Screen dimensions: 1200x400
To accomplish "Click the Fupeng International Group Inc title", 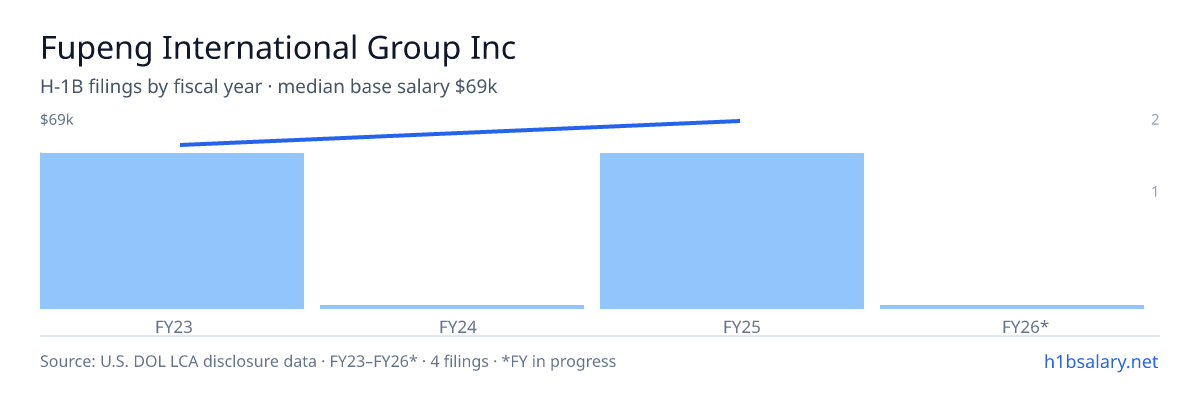I will (278, 48).
